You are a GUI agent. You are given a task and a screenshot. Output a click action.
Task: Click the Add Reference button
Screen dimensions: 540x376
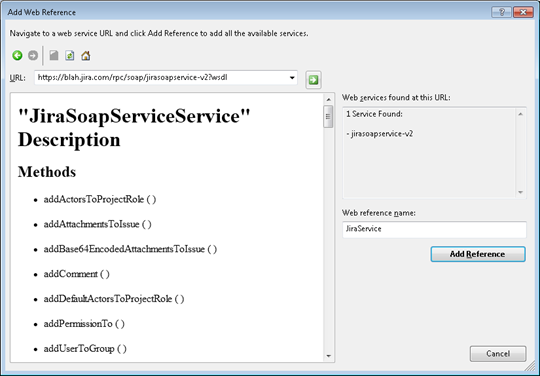(478, 254)
